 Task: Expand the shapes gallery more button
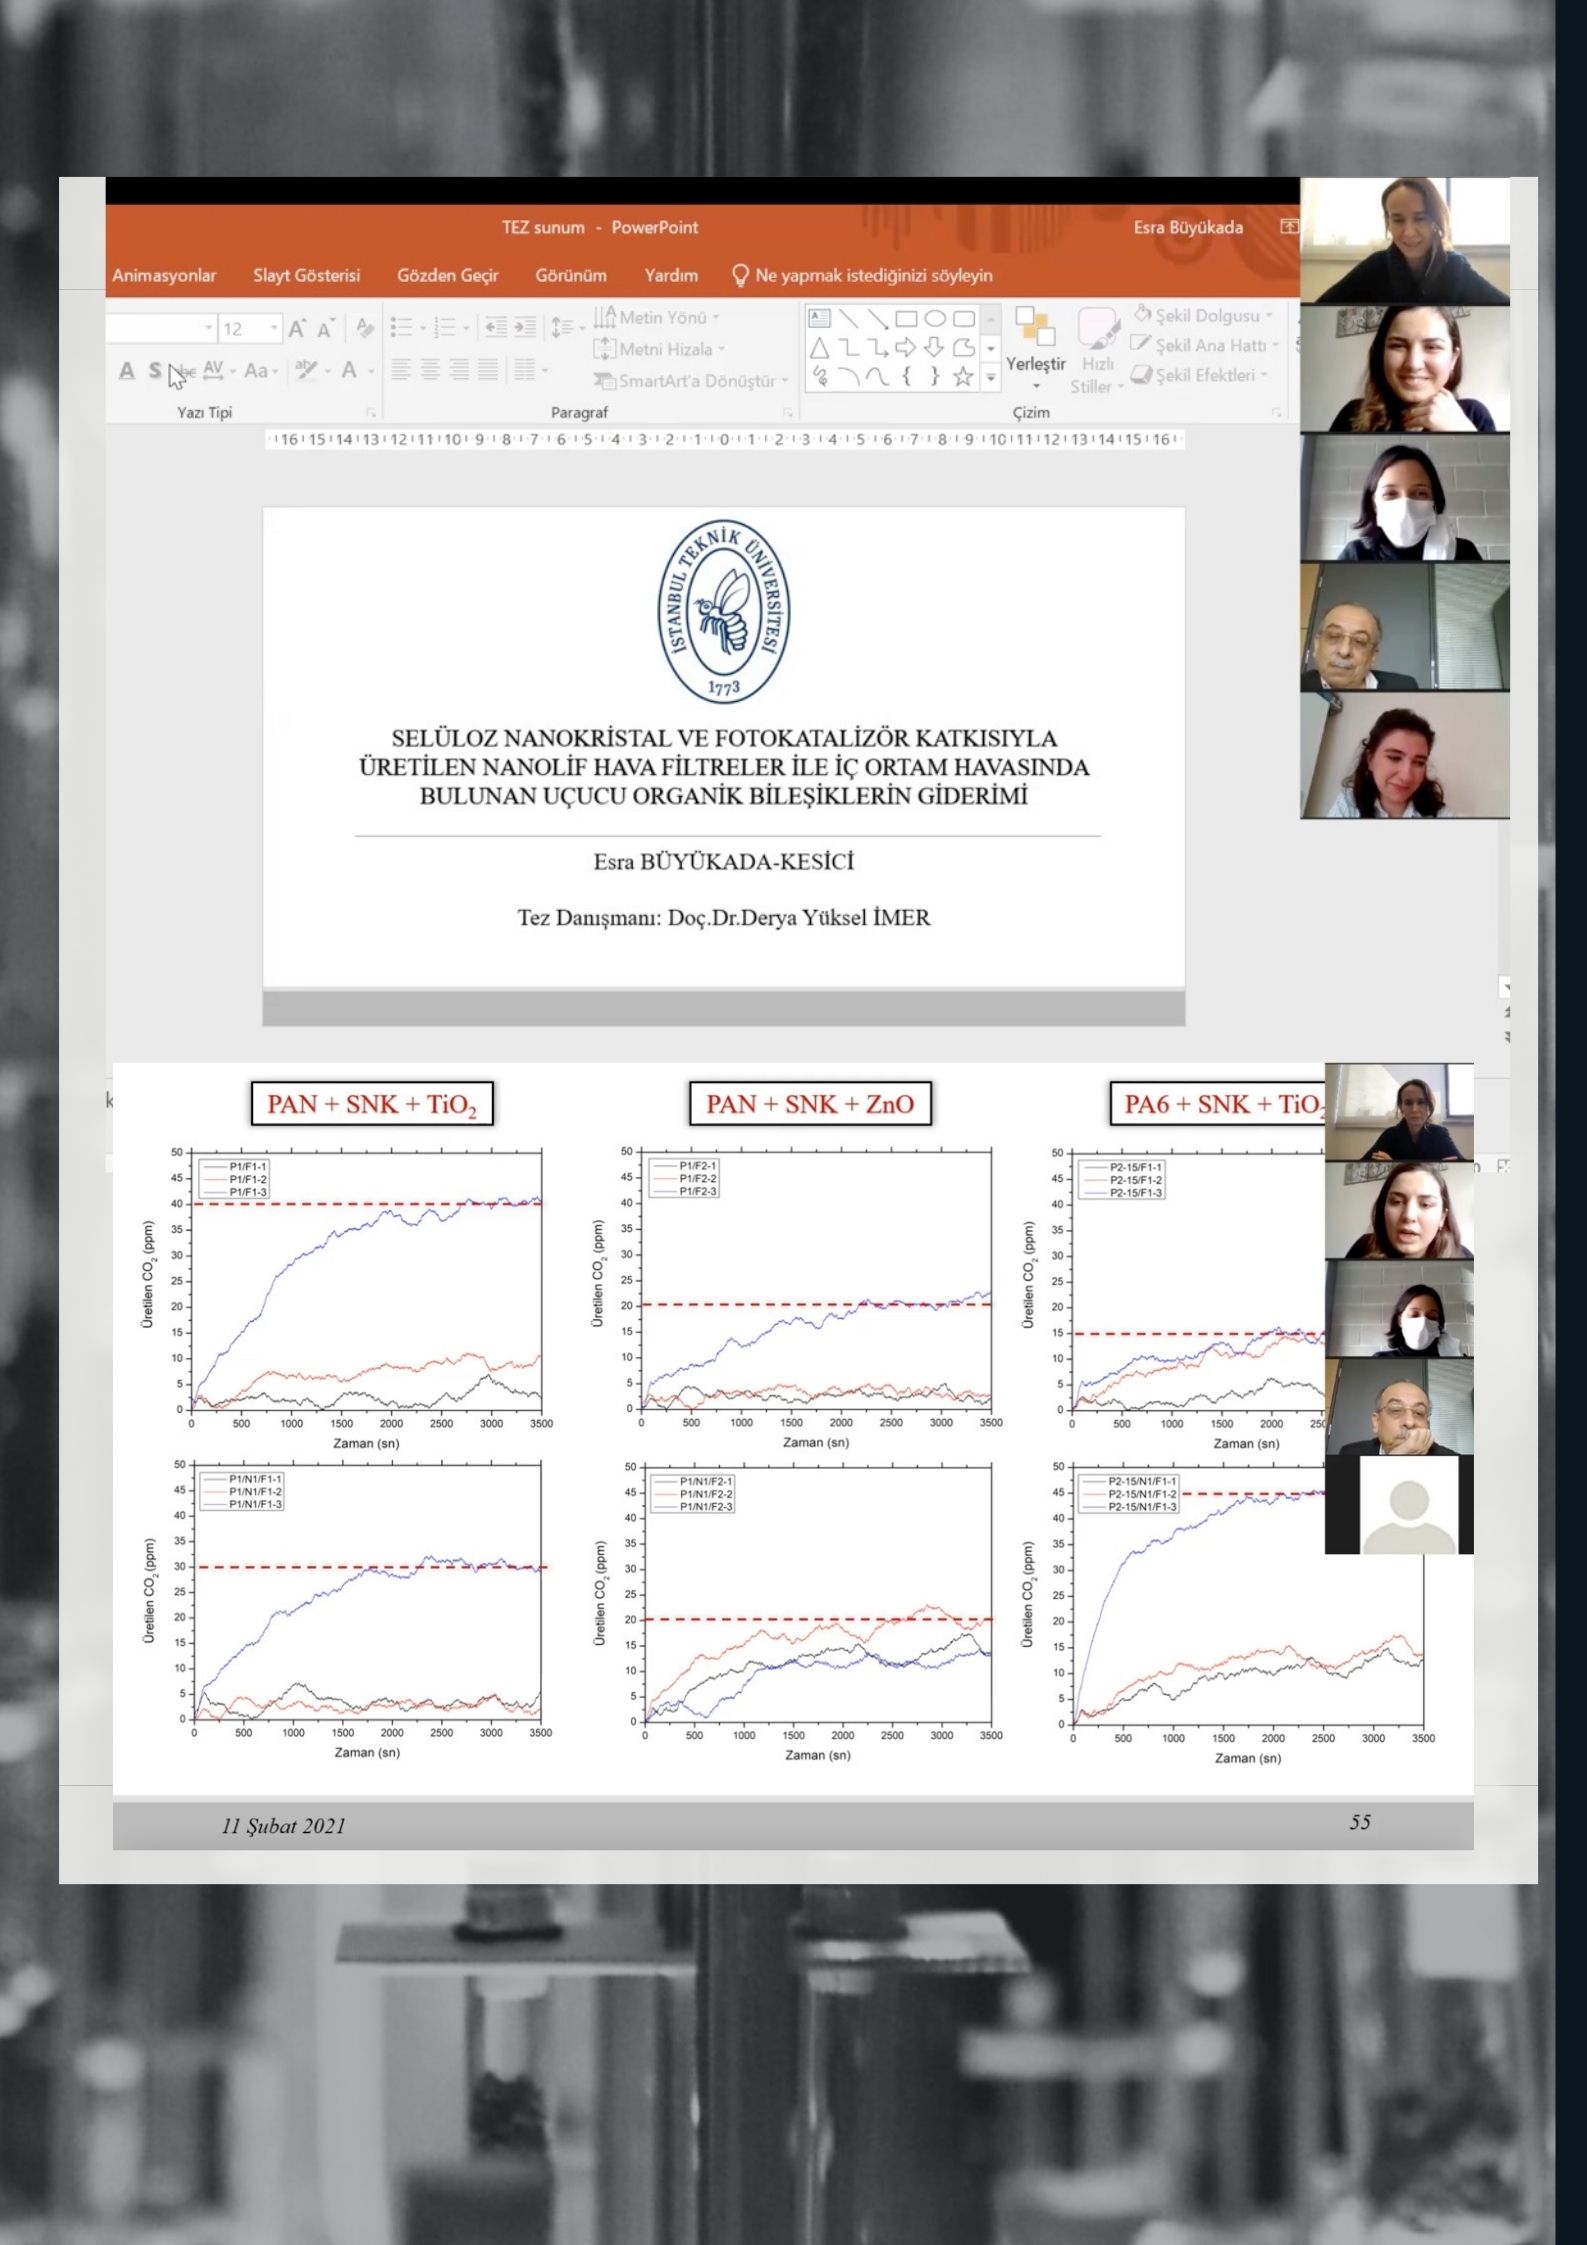click(991, 377)
